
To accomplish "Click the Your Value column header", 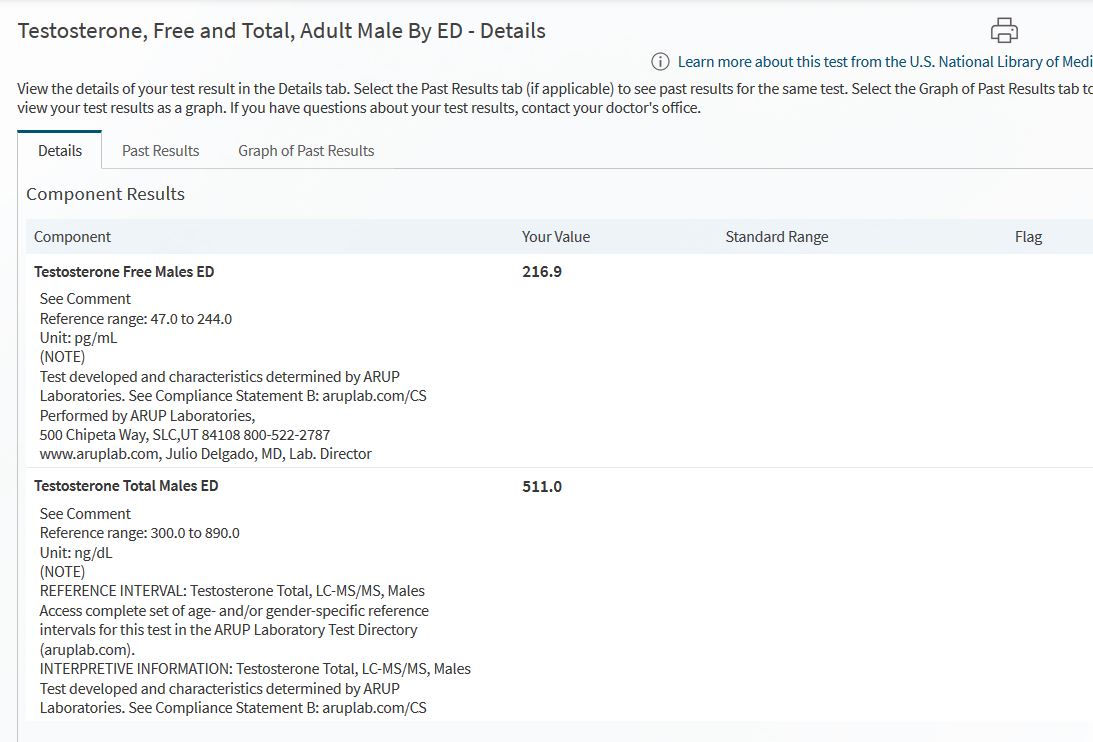I will [x=555, y=237].
